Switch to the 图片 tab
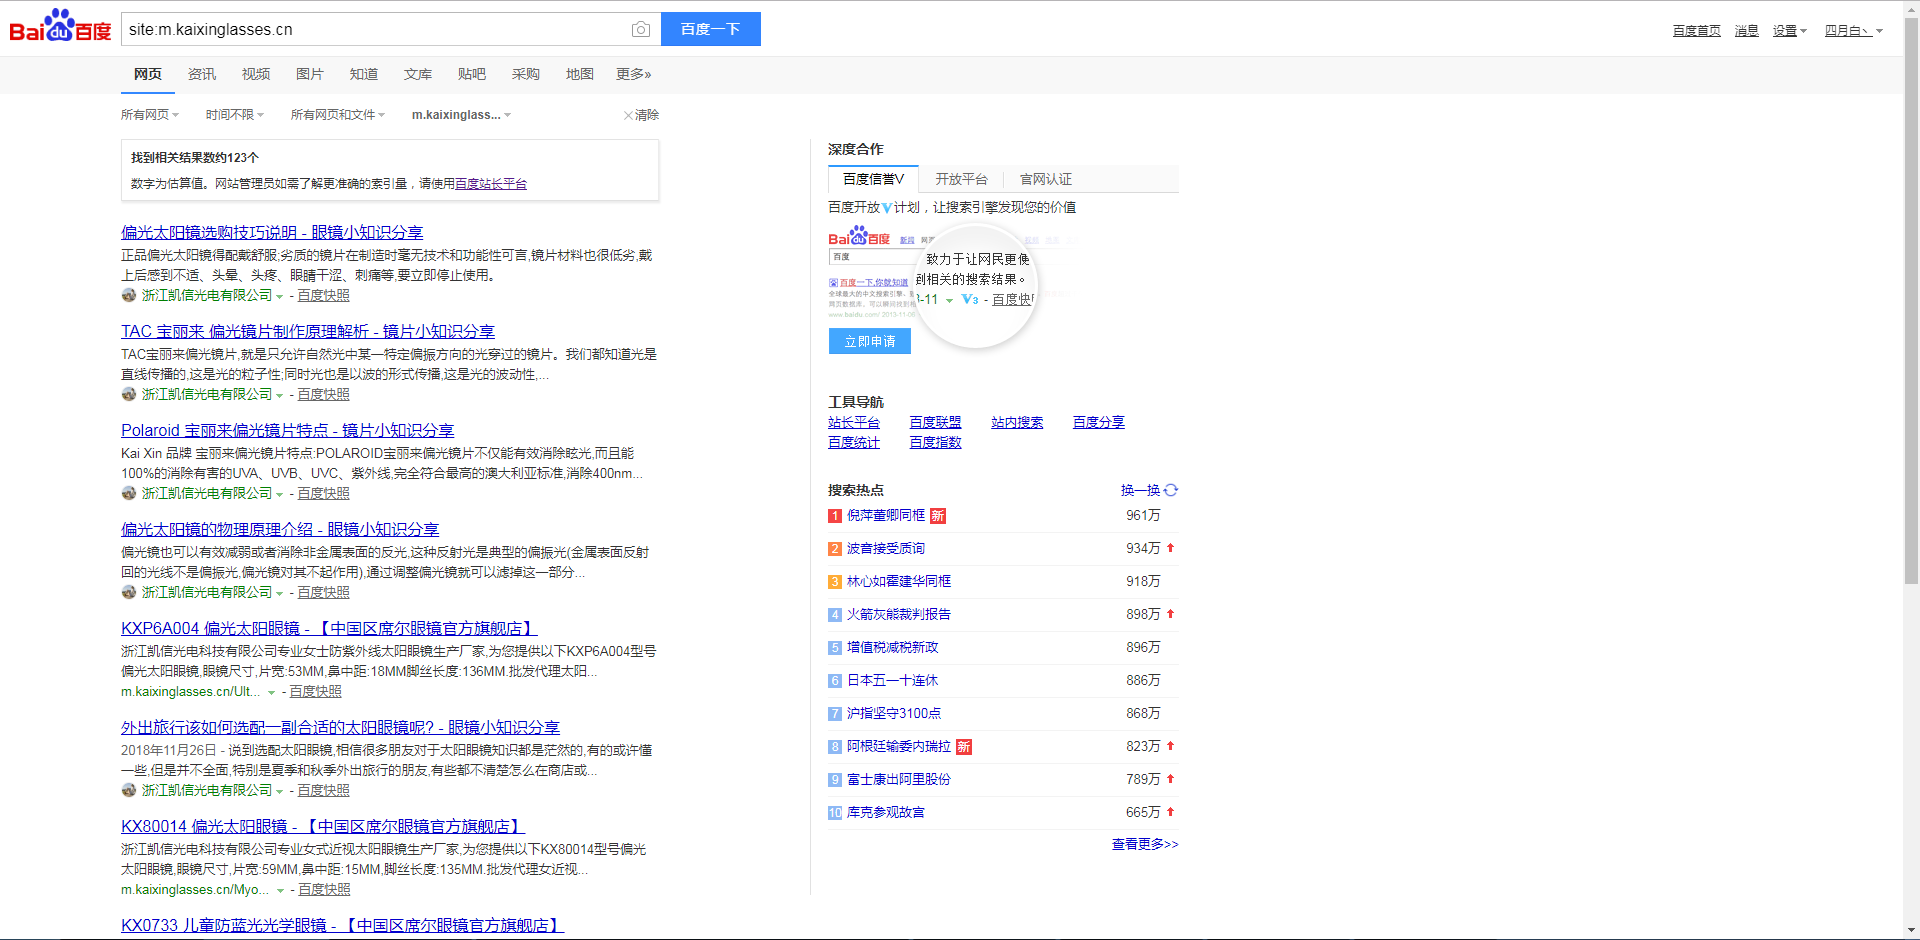1920x940 pixels. 310,74
